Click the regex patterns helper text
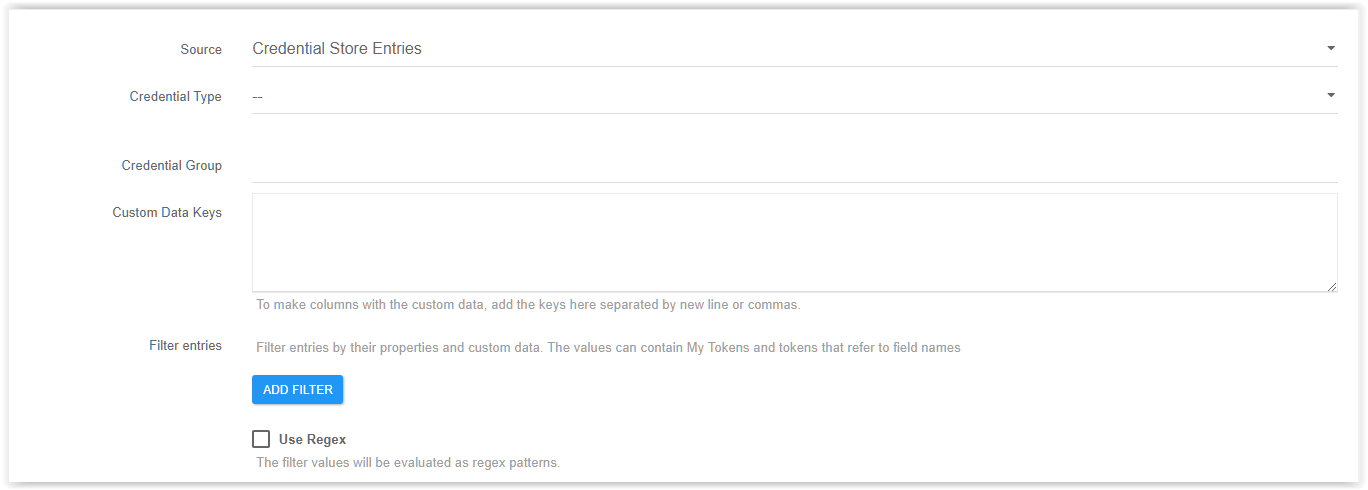 click(x=408, y=462)
